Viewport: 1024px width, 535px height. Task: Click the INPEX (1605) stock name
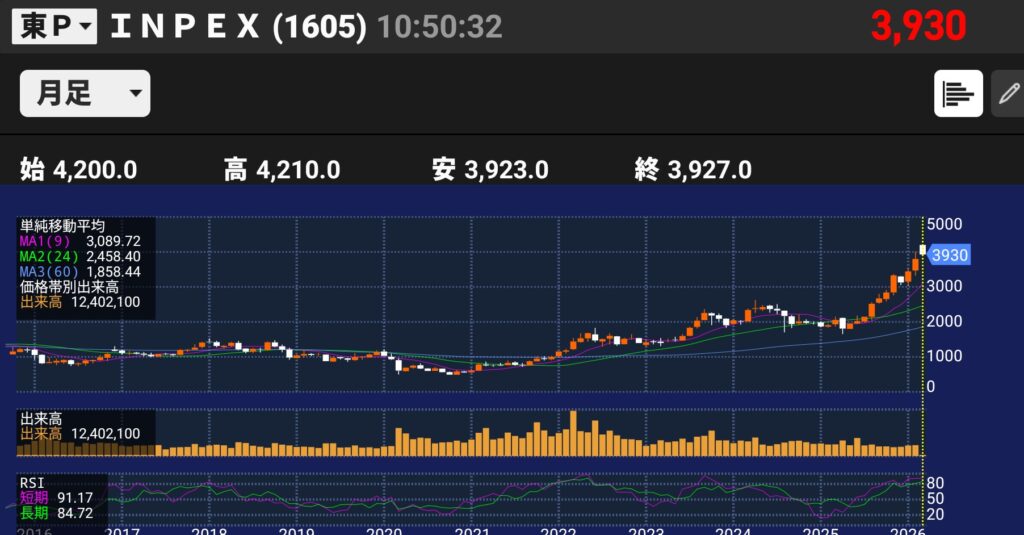point(237,27)
